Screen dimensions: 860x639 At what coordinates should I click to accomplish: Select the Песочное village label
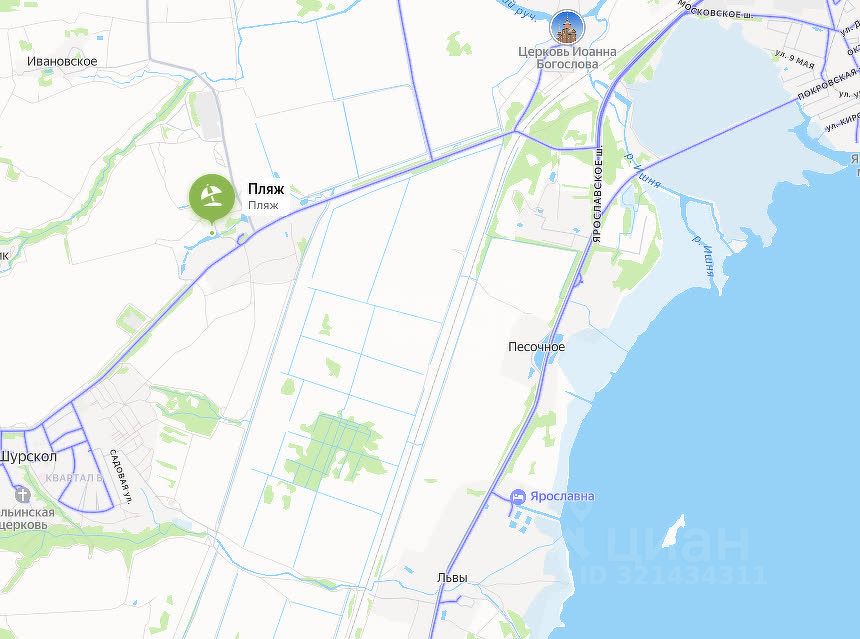tap(536, 347)
